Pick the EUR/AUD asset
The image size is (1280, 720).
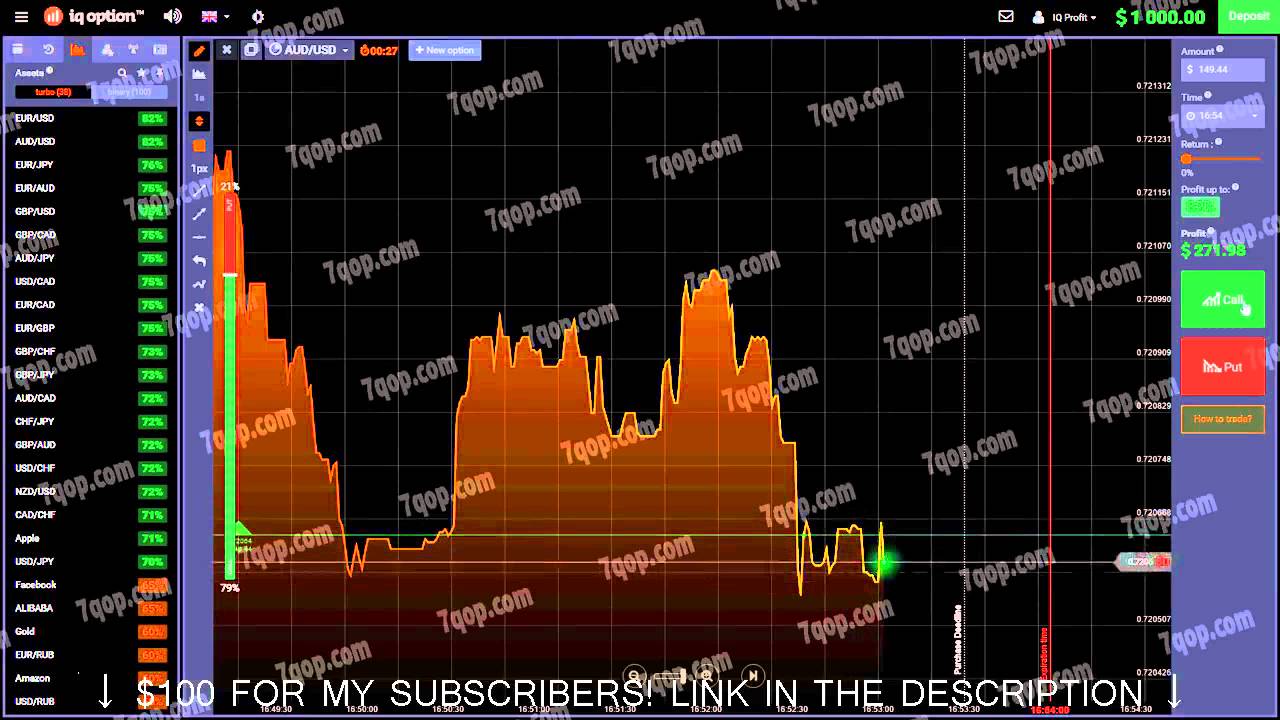(90, 188)
